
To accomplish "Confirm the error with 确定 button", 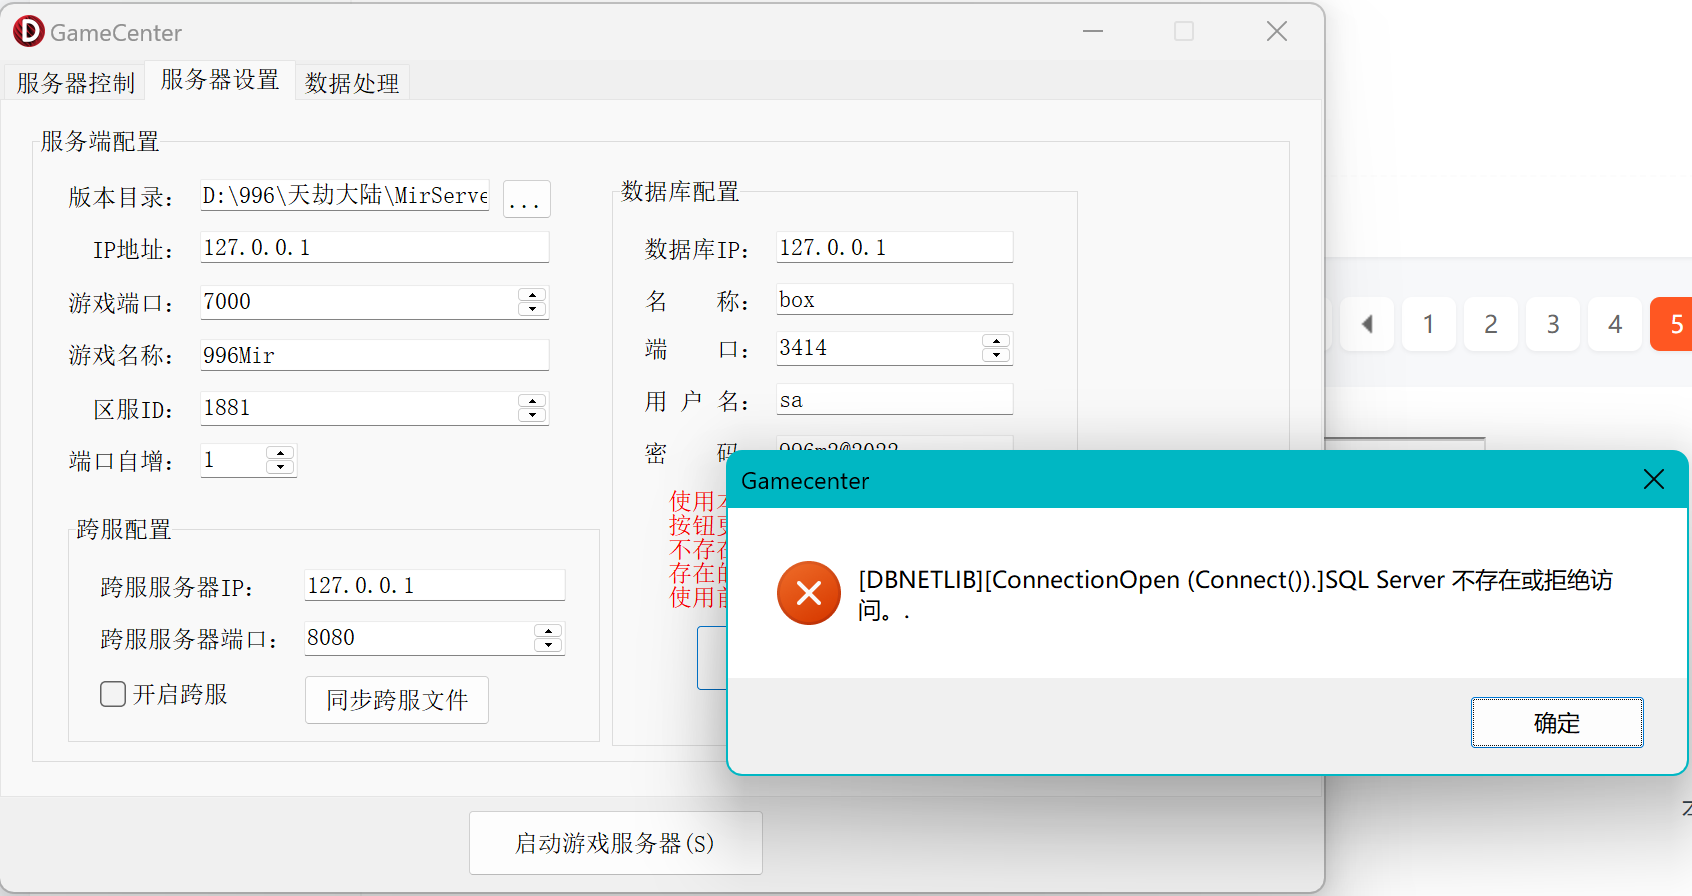I will coord(1557,722).
